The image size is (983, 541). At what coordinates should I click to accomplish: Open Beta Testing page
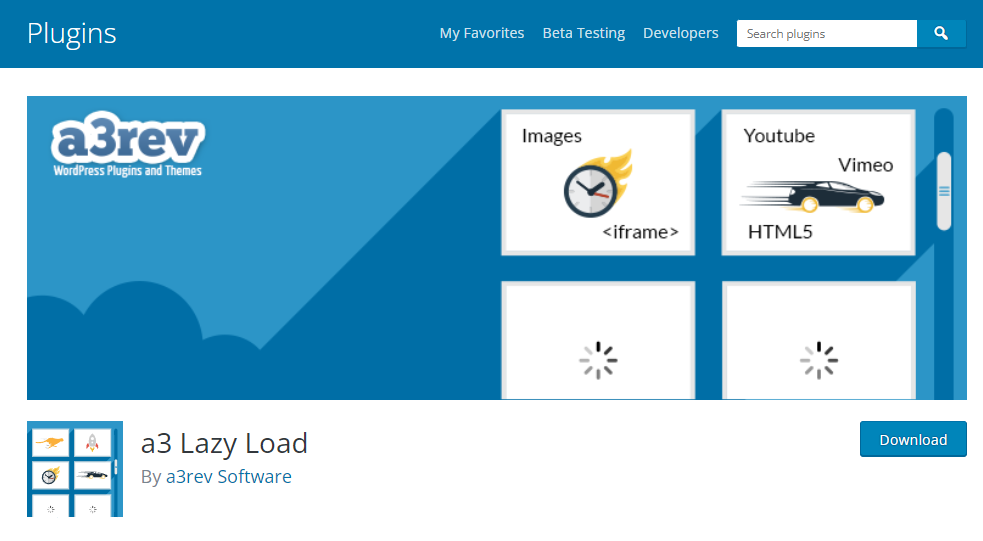click(x=584, y=33)
